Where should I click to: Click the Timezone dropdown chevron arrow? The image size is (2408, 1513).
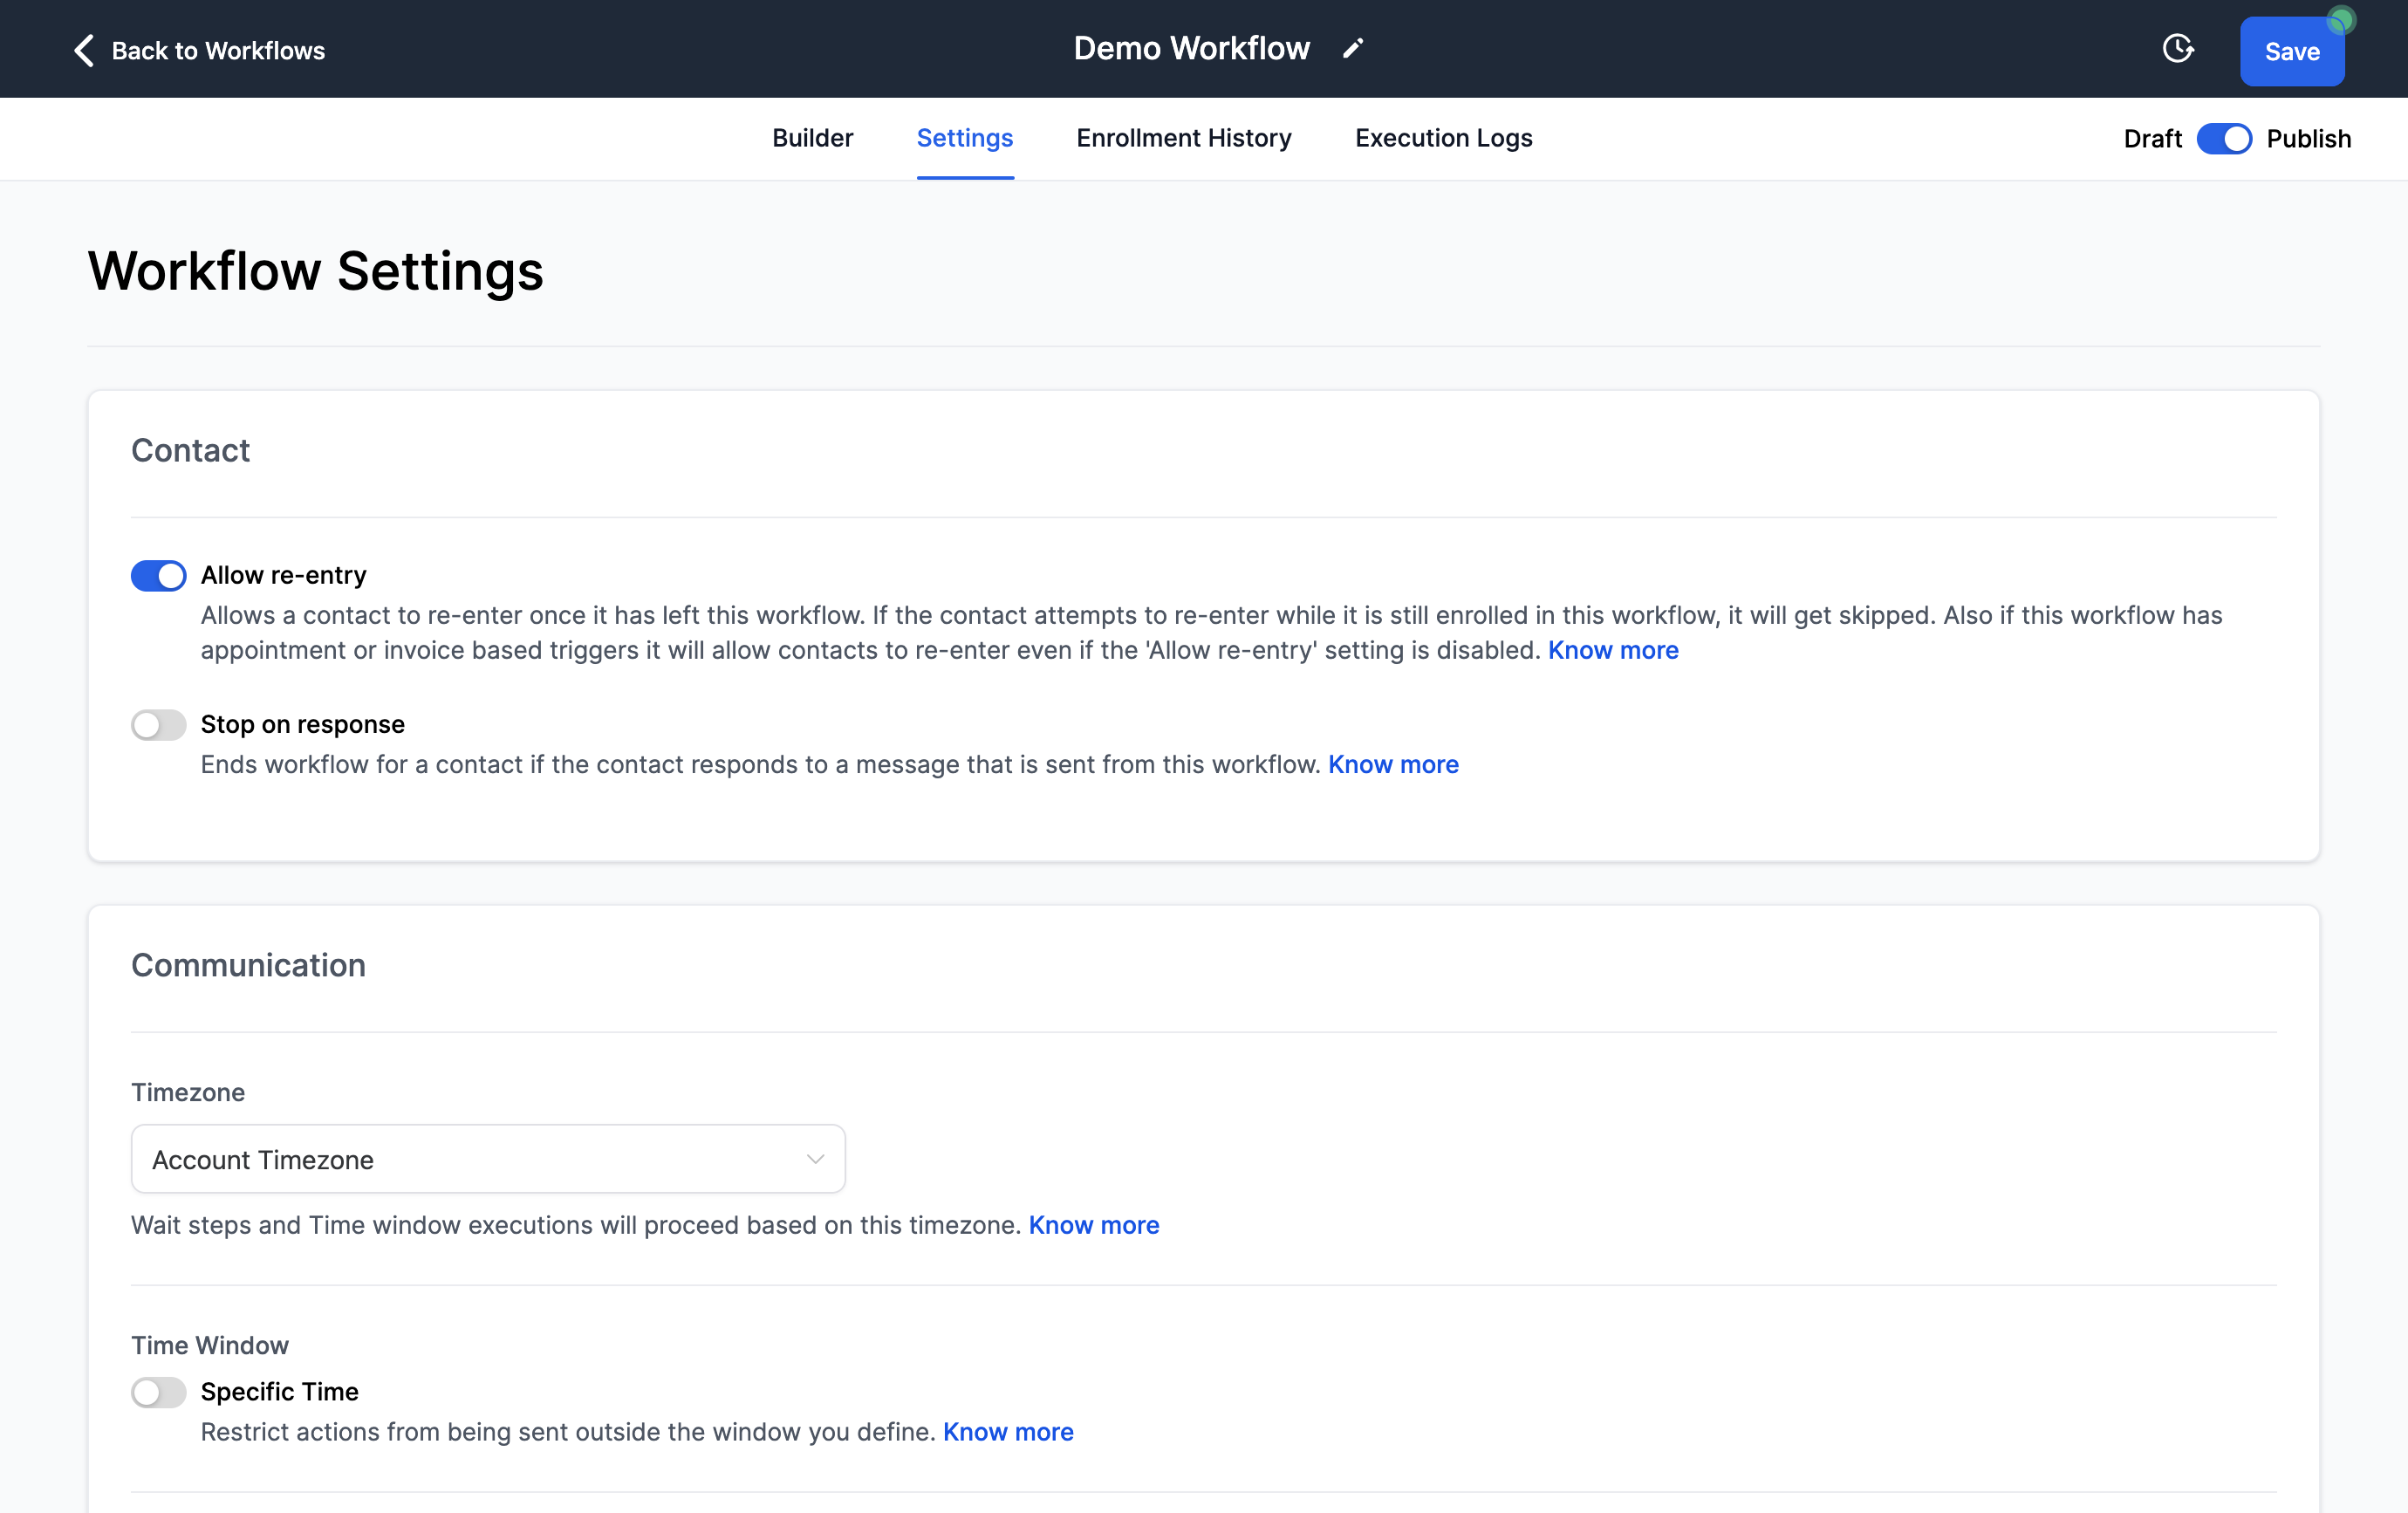click(815, 1159)
